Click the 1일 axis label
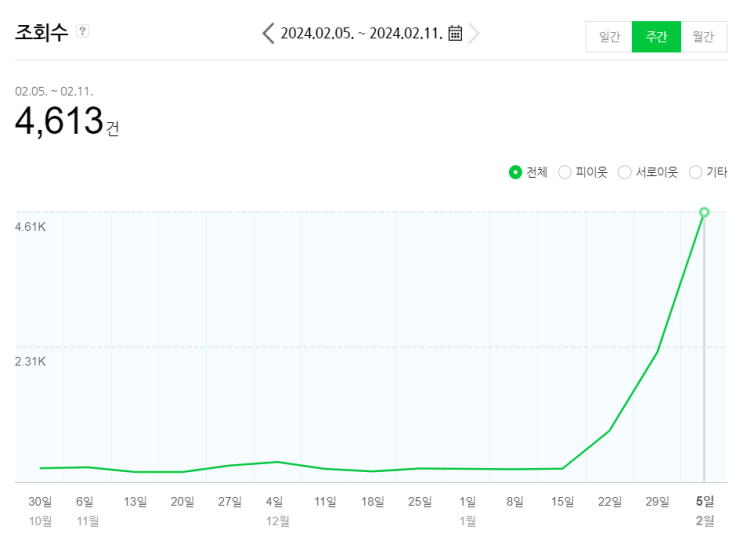743x544 pixels. click(467, 501)
